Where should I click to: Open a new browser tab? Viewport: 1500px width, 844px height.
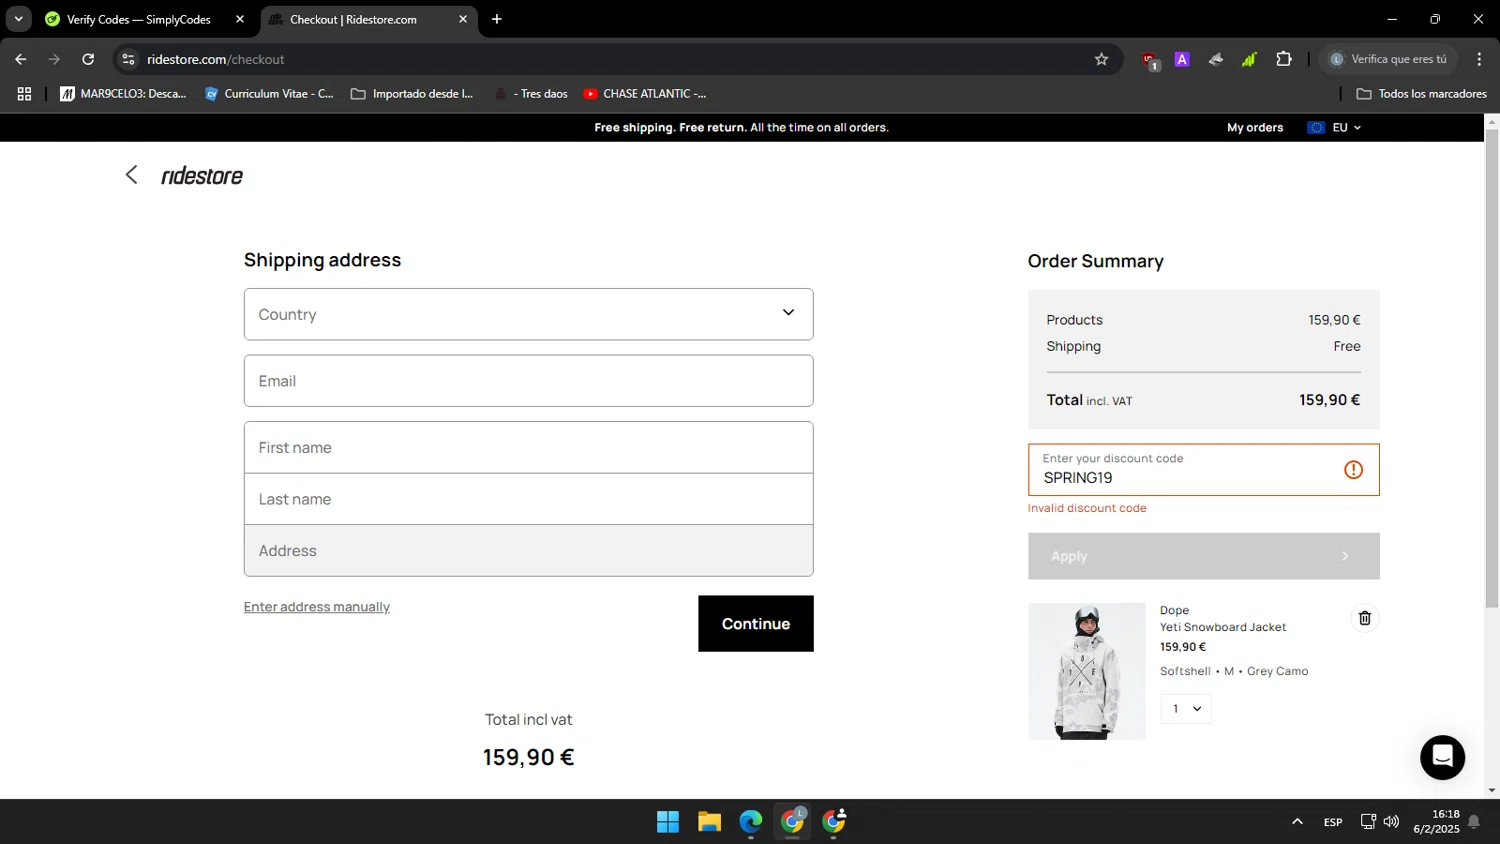click(497, 19)
